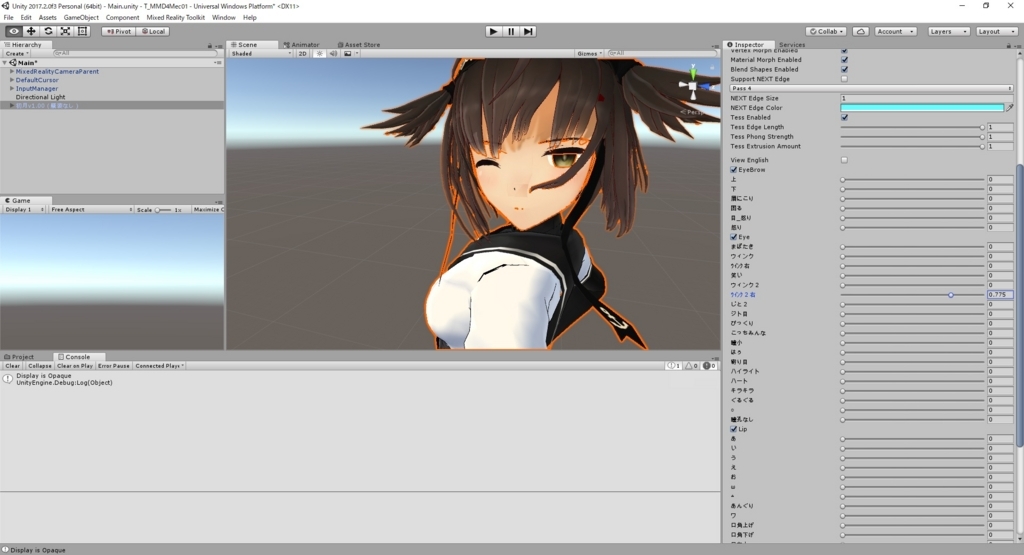Open the File menu
Viewport: 1024px width, 555px height.
tap(8, 18)
